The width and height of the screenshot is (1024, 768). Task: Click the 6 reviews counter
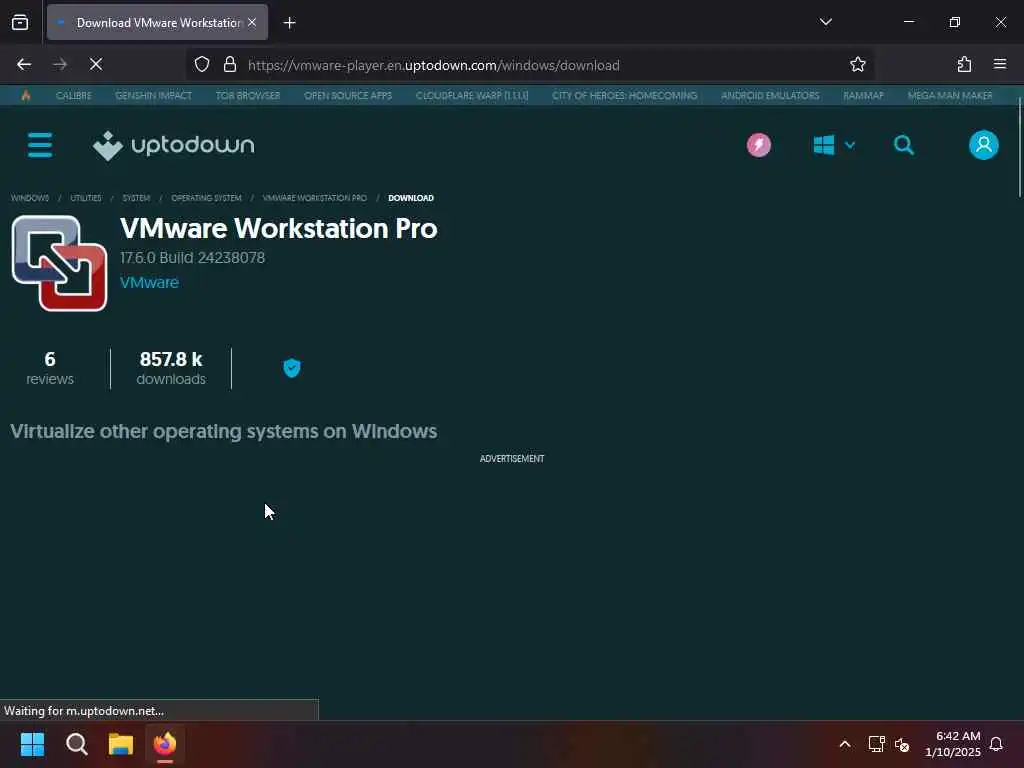pyautogui.click(x=50, y=368)
